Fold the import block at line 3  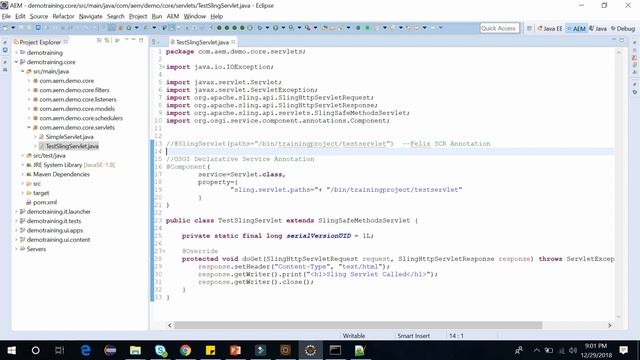click(x=163, y=67)
